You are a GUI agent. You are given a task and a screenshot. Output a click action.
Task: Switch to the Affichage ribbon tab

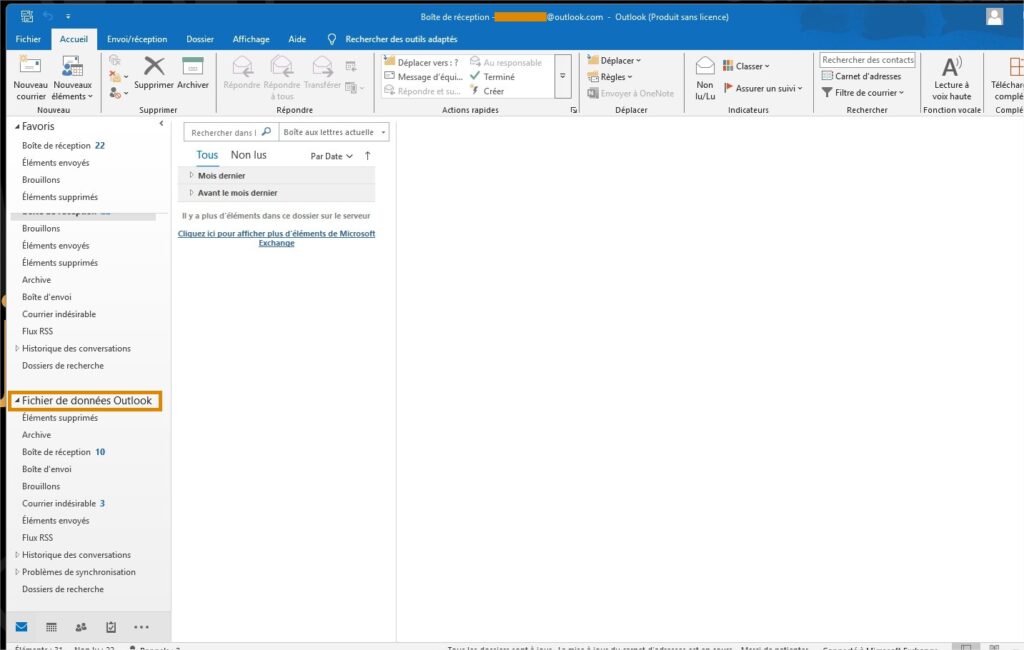(251, 39)
